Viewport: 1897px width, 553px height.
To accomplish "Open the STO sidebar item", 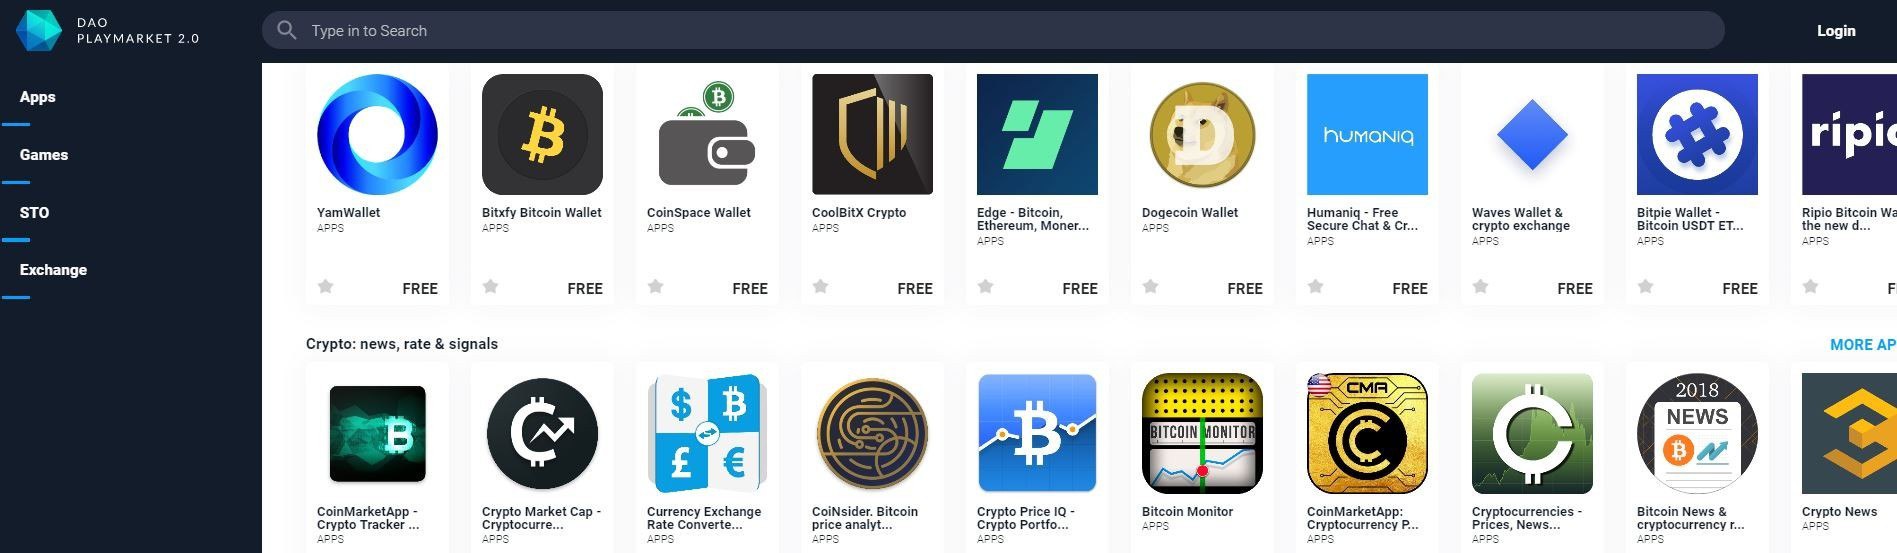I will [34, 213].
